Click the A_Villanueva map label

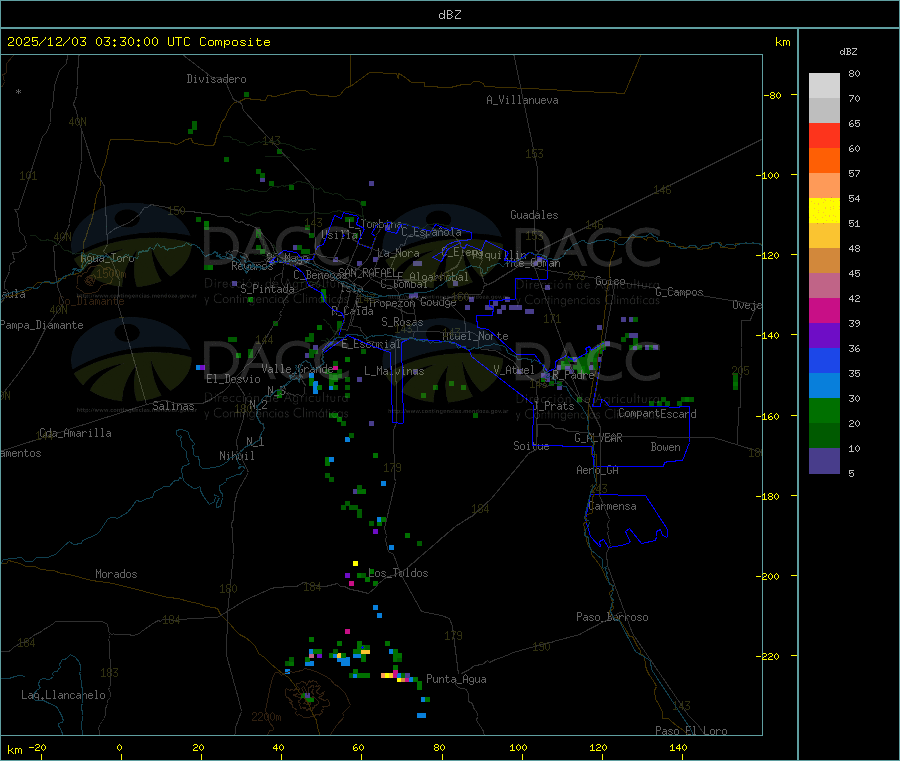[522, 100]
